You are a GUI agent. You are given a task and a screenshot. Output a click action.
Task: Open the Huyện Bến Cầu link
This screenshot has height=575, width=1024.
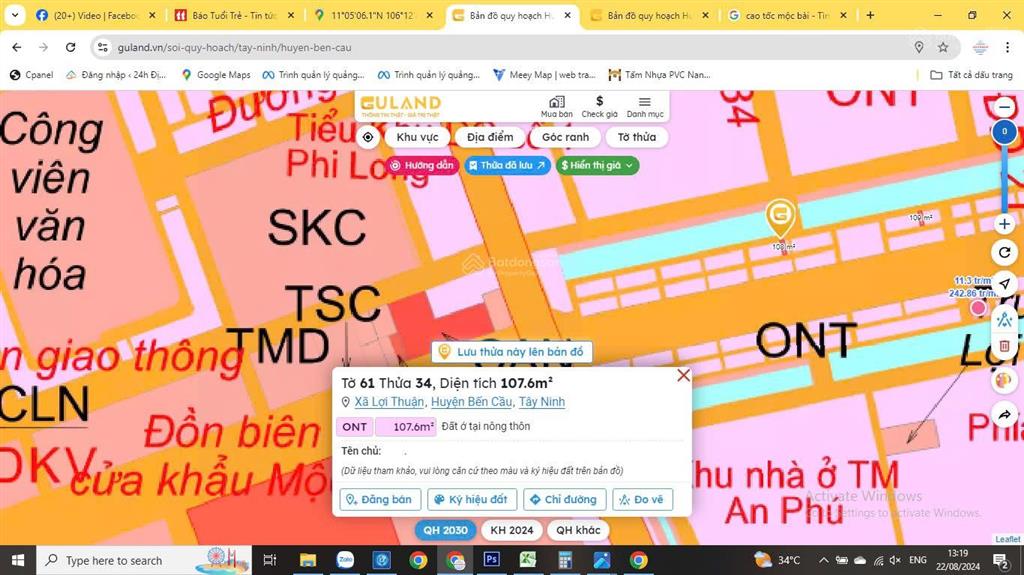(472, 402)
